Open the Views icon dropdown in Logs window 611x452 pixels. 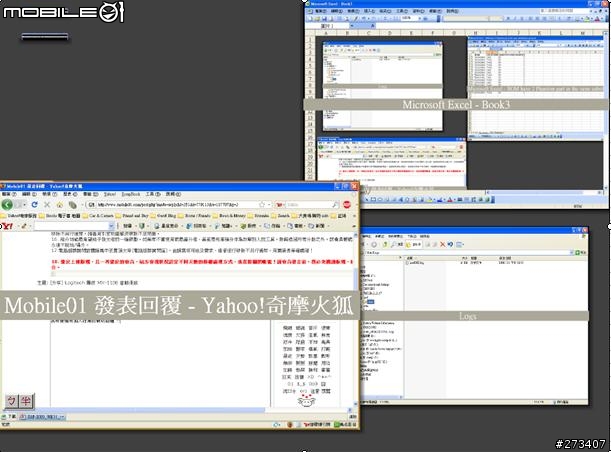460,244
